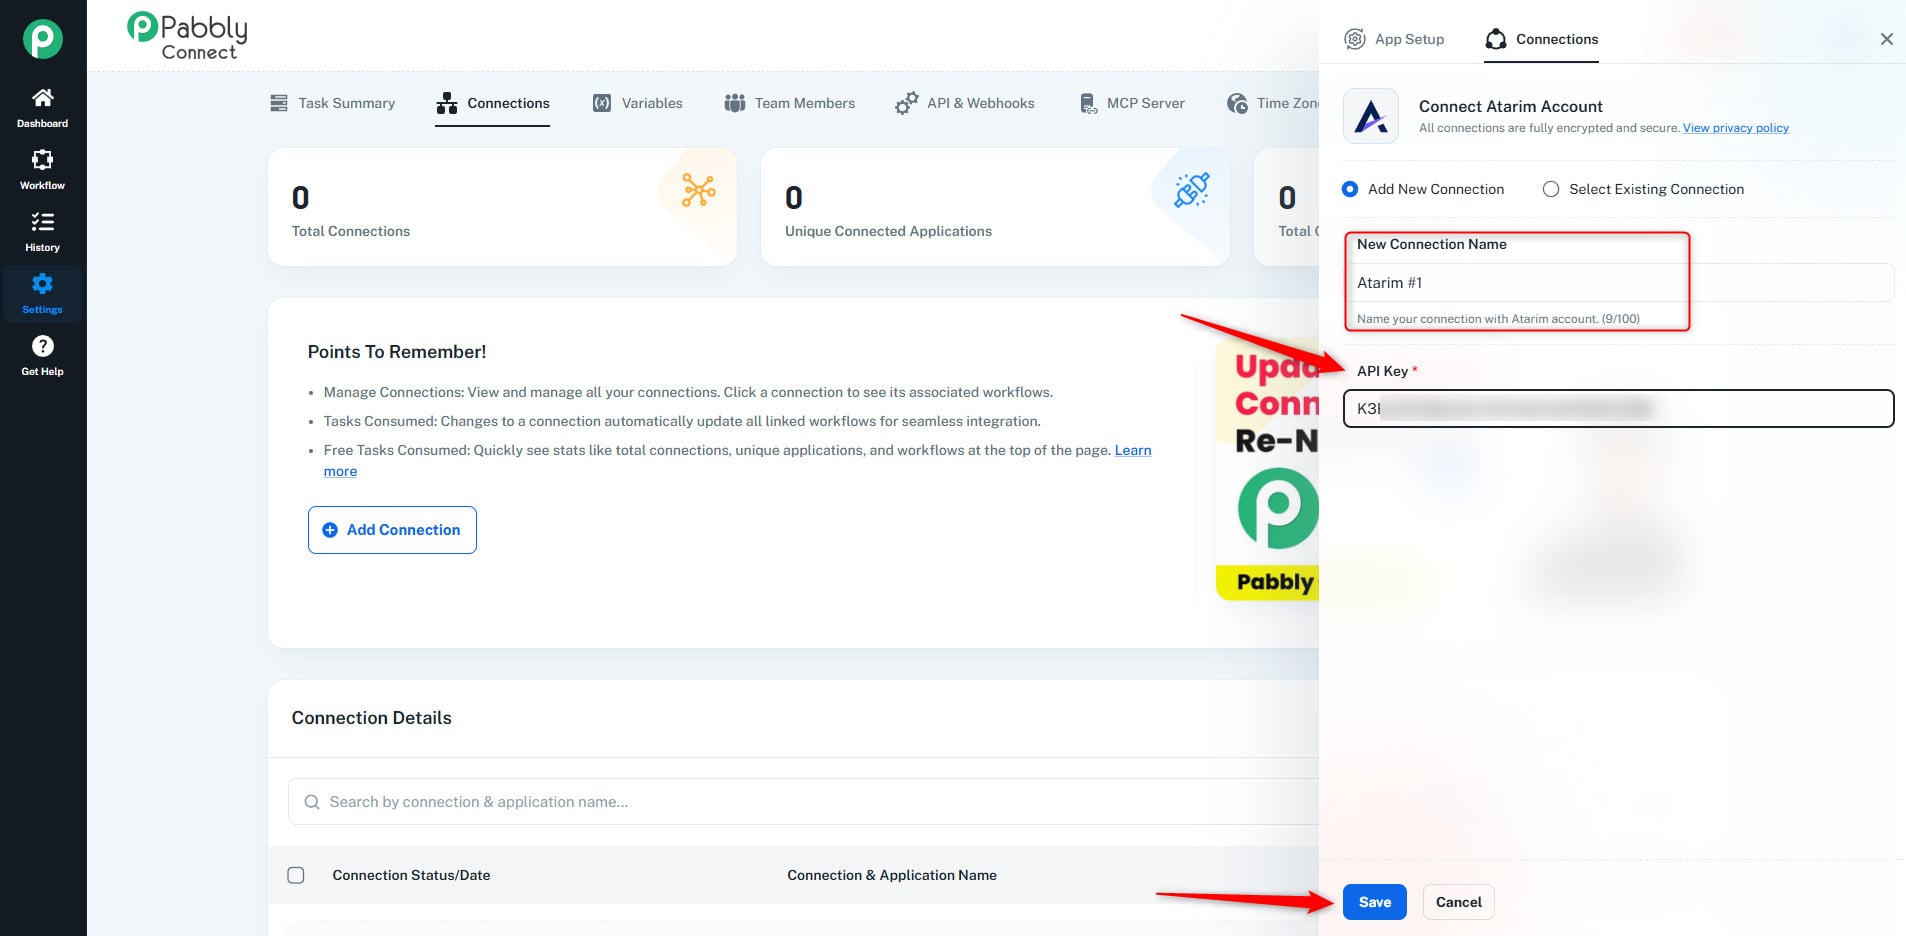Open the Workflow sidebar icon
This screenshot has height=936, width=1906.
click(x=42, y=160)
